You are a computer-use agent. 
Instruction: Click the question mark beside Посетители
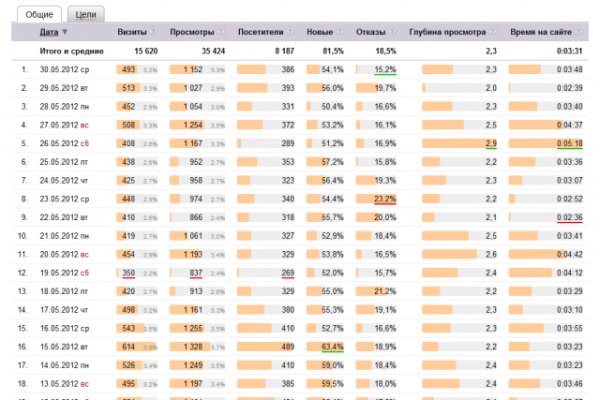[x=290, y=33]
